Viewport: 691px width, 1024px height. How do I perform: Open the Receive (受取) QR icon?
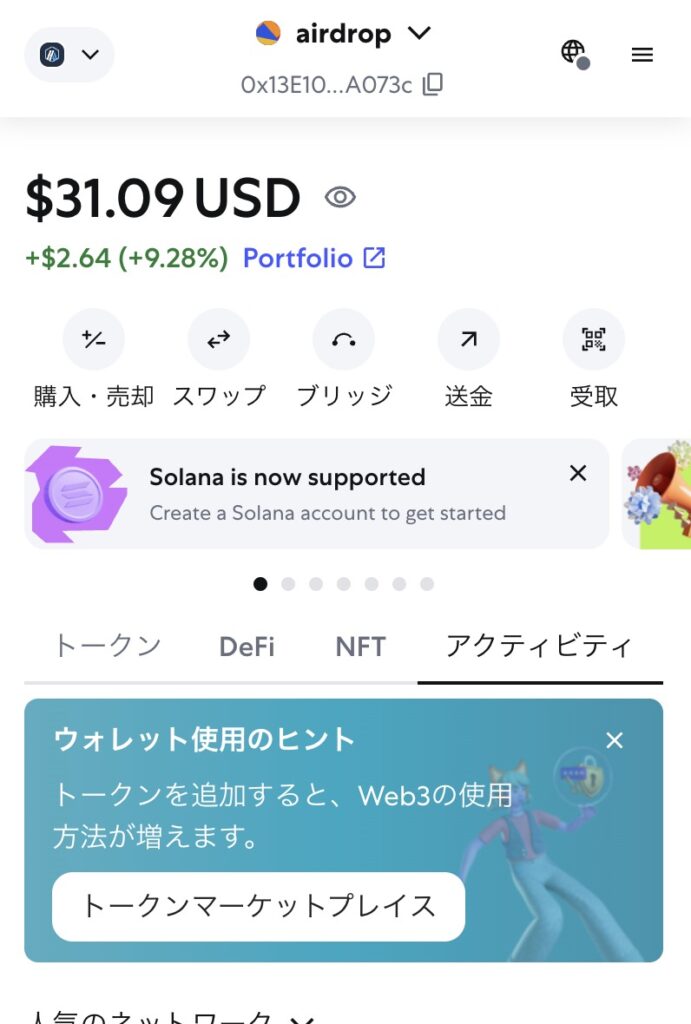click(x=593, y=340)
